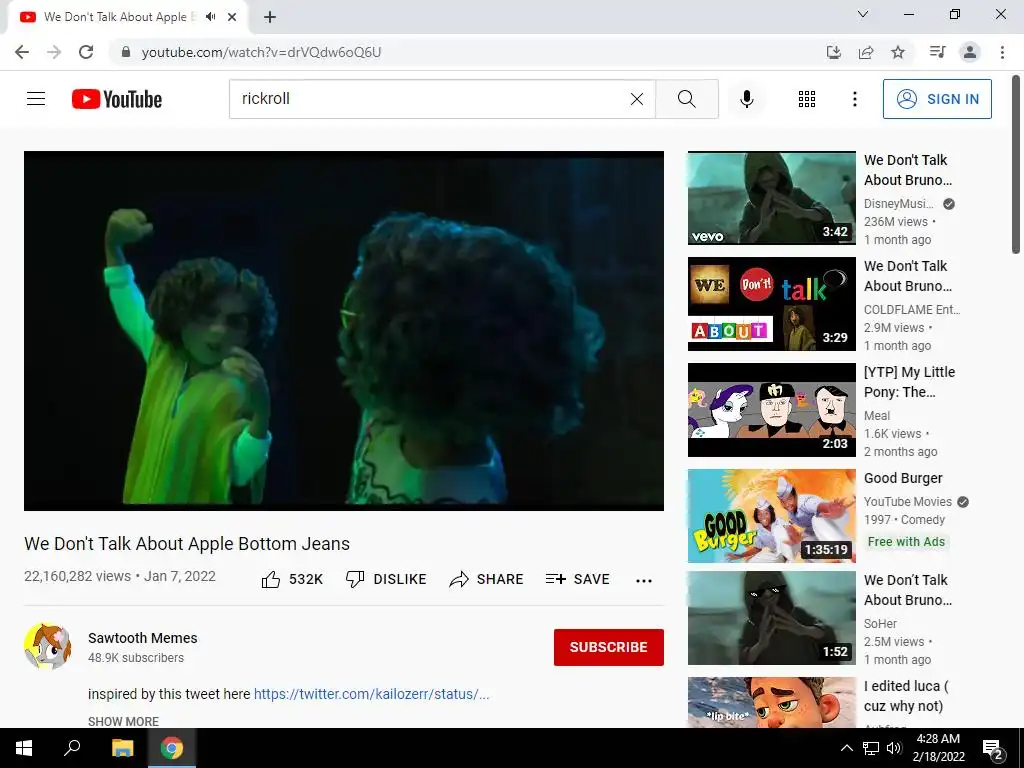The height and width of the screenshot is (768, 1024).
Task: Open File Explorer from taskbar
Action: tap(122, 748)
